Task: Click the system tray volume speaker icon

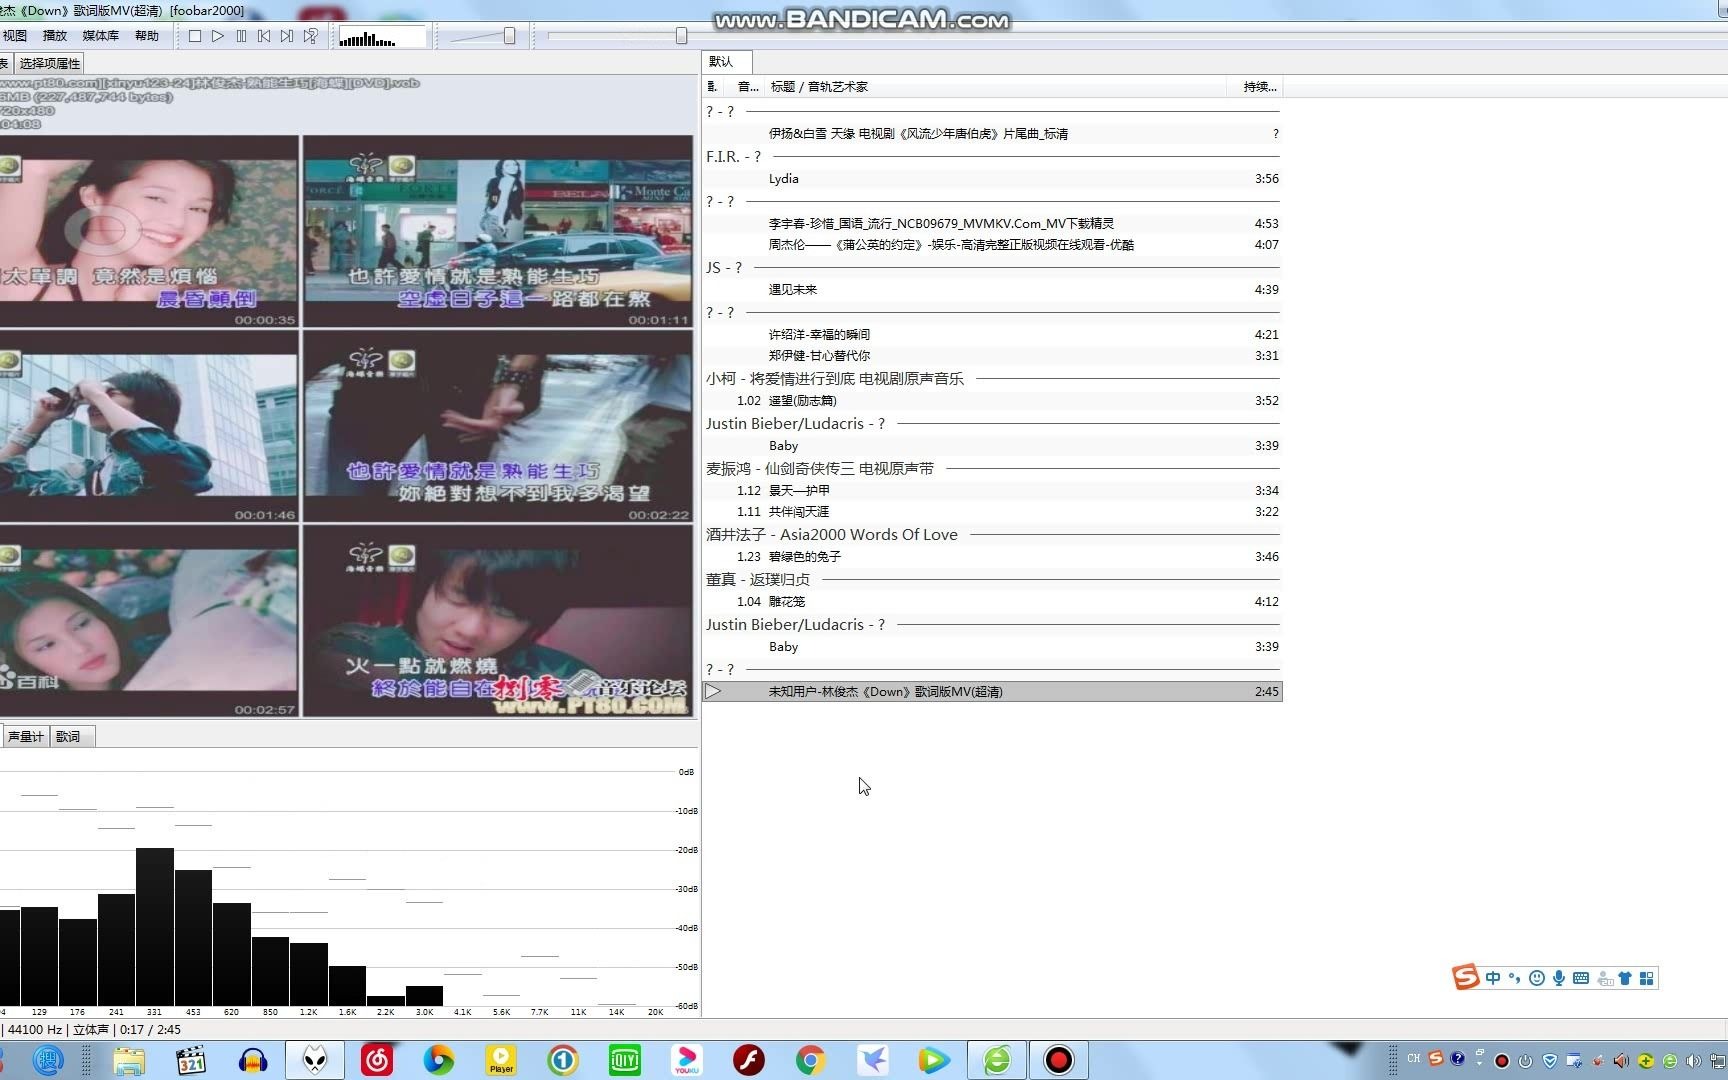Action: [x=1693, y=1061]
